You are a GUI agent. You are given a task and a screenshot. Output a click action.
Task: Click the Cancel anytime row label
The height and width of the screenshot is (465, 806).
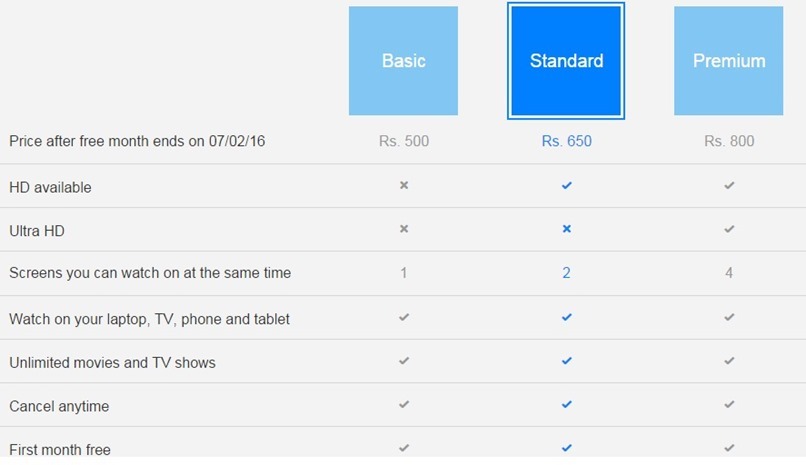tap(59, 406)
